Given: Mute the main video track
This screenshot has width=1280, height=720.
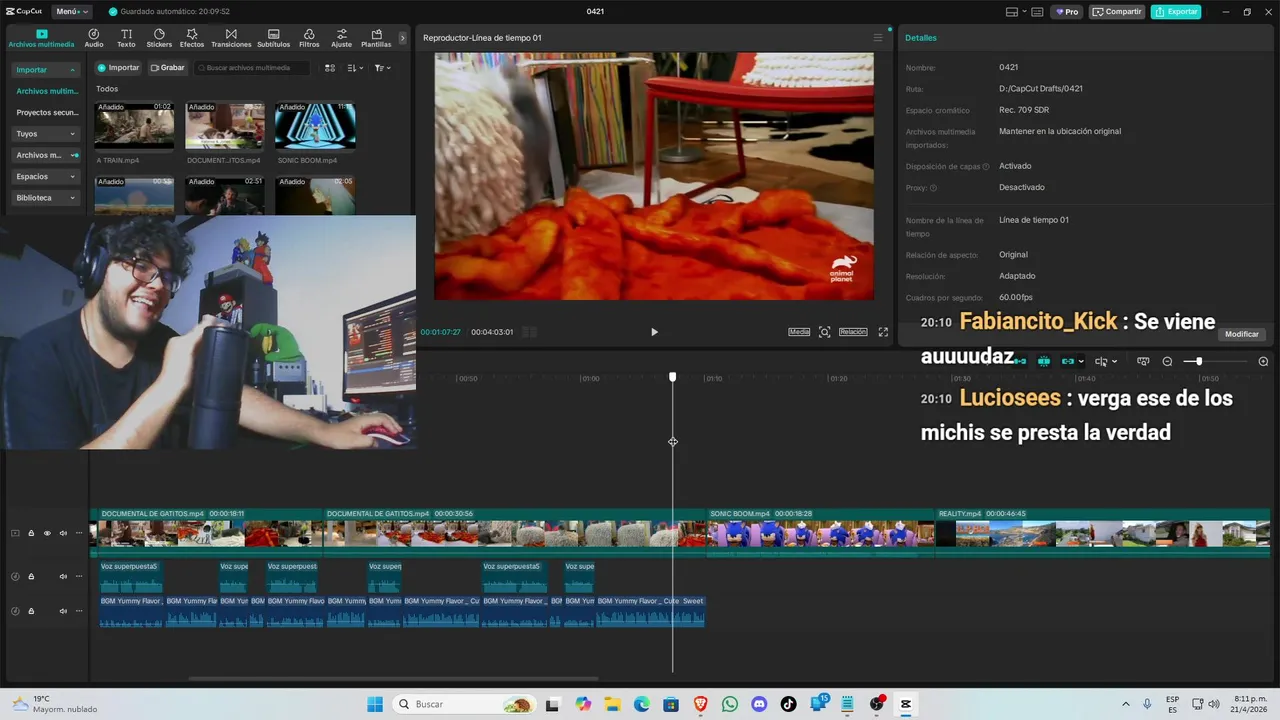Looking at the screenshot, I should (x=63, y=533).
